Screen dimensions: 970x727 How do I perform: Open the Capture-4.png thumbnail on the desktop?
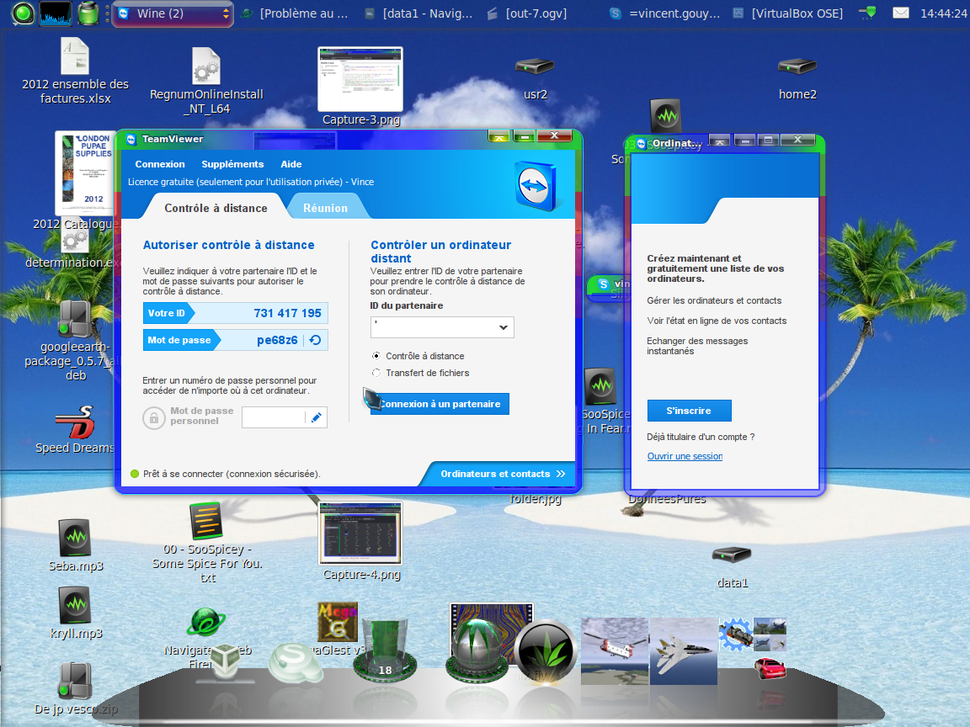pyautogui.click(x=361, y=532)
